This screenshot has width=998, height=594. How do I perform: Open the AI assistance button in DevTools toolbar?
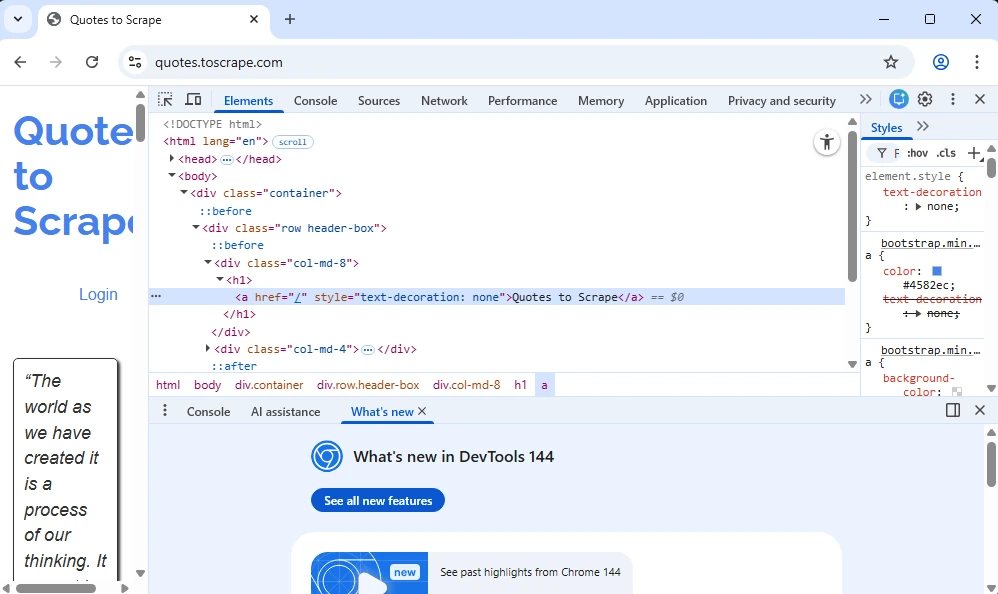[898, 100]
